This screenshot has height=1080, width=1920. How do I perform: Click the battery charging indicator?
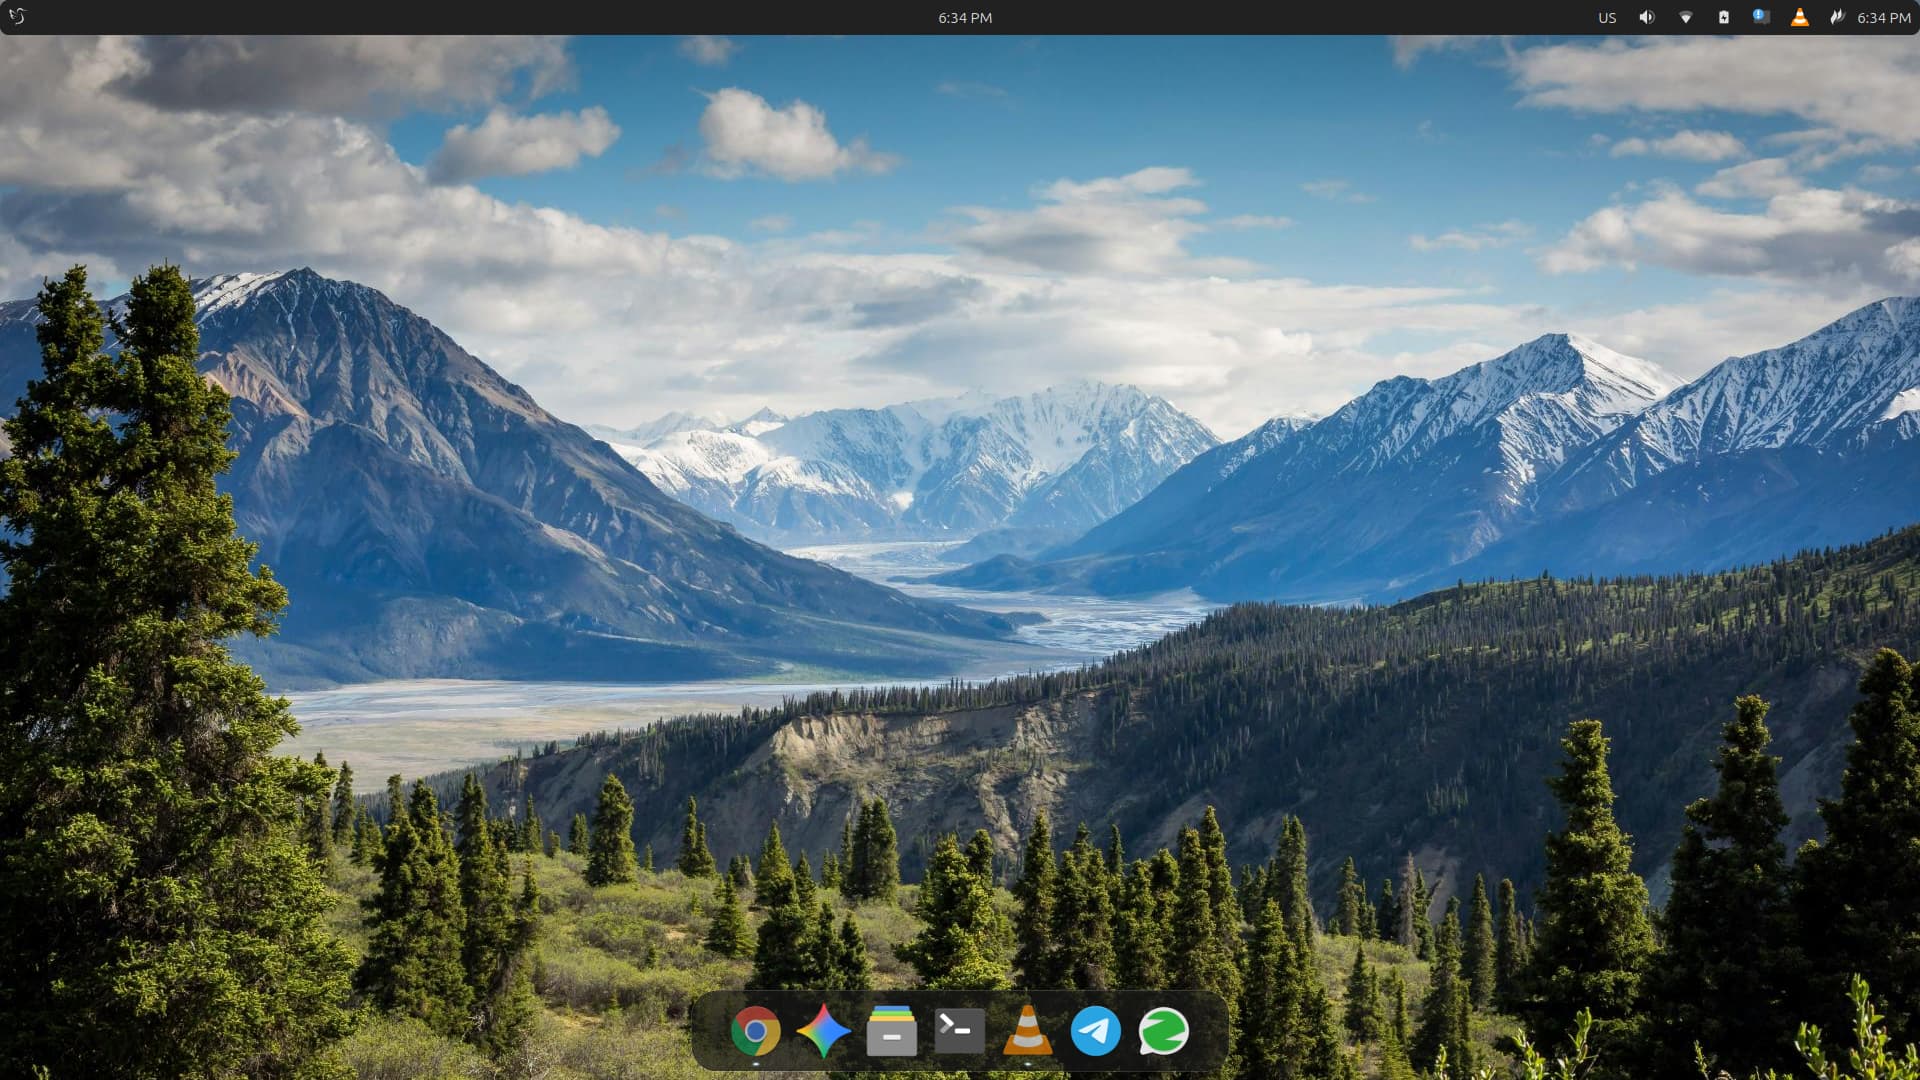coord(1723,17)
